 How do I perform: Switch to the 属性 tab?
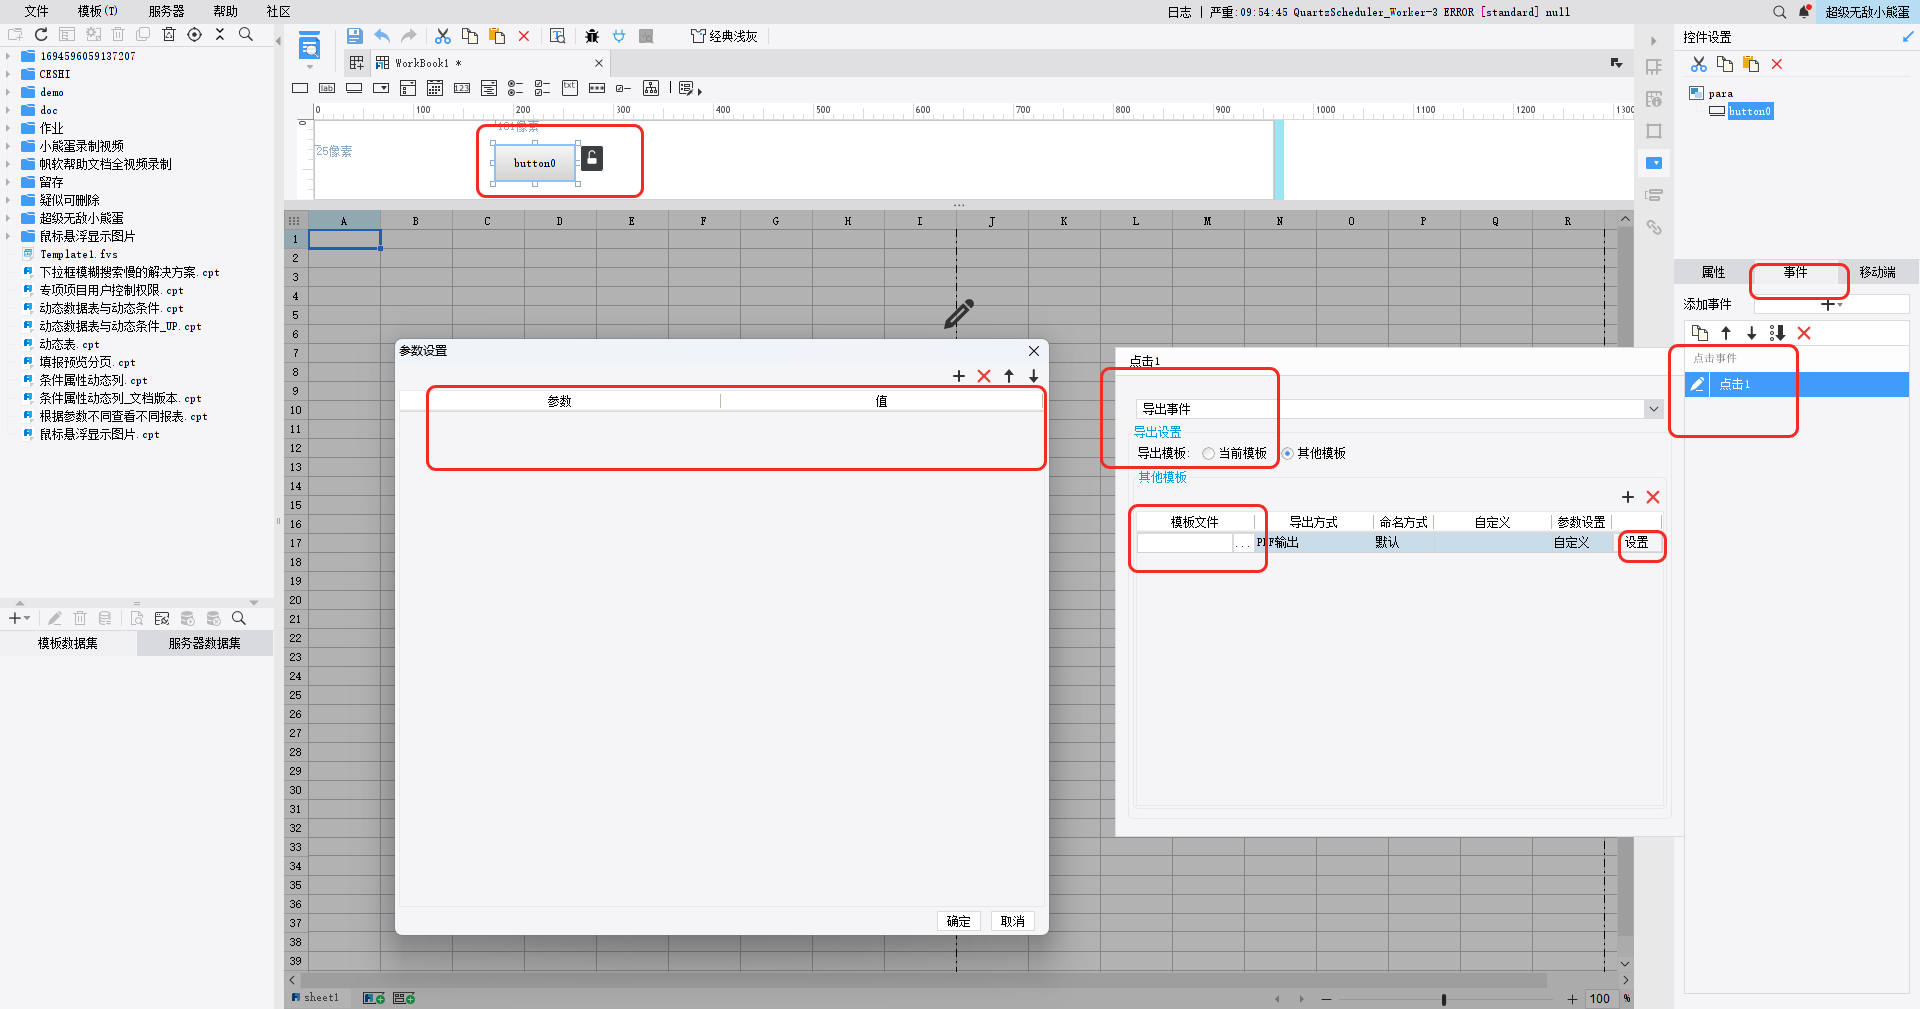[1713, 272]
